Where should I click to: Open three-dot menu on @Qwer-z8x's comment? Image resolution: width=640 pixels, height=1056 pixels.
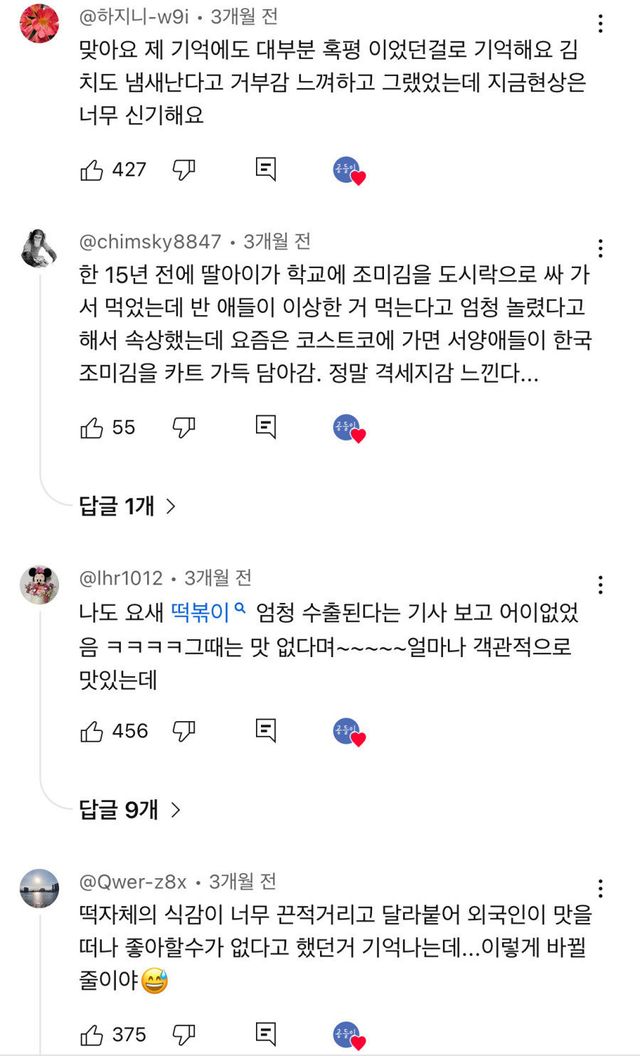coord(600,888)
